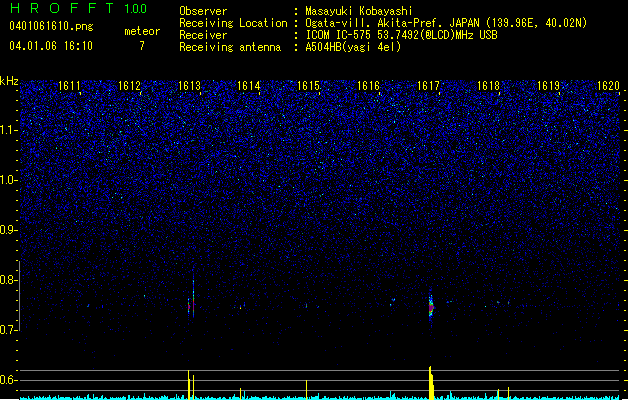Click the meteor count value 7

click(142, 46)
